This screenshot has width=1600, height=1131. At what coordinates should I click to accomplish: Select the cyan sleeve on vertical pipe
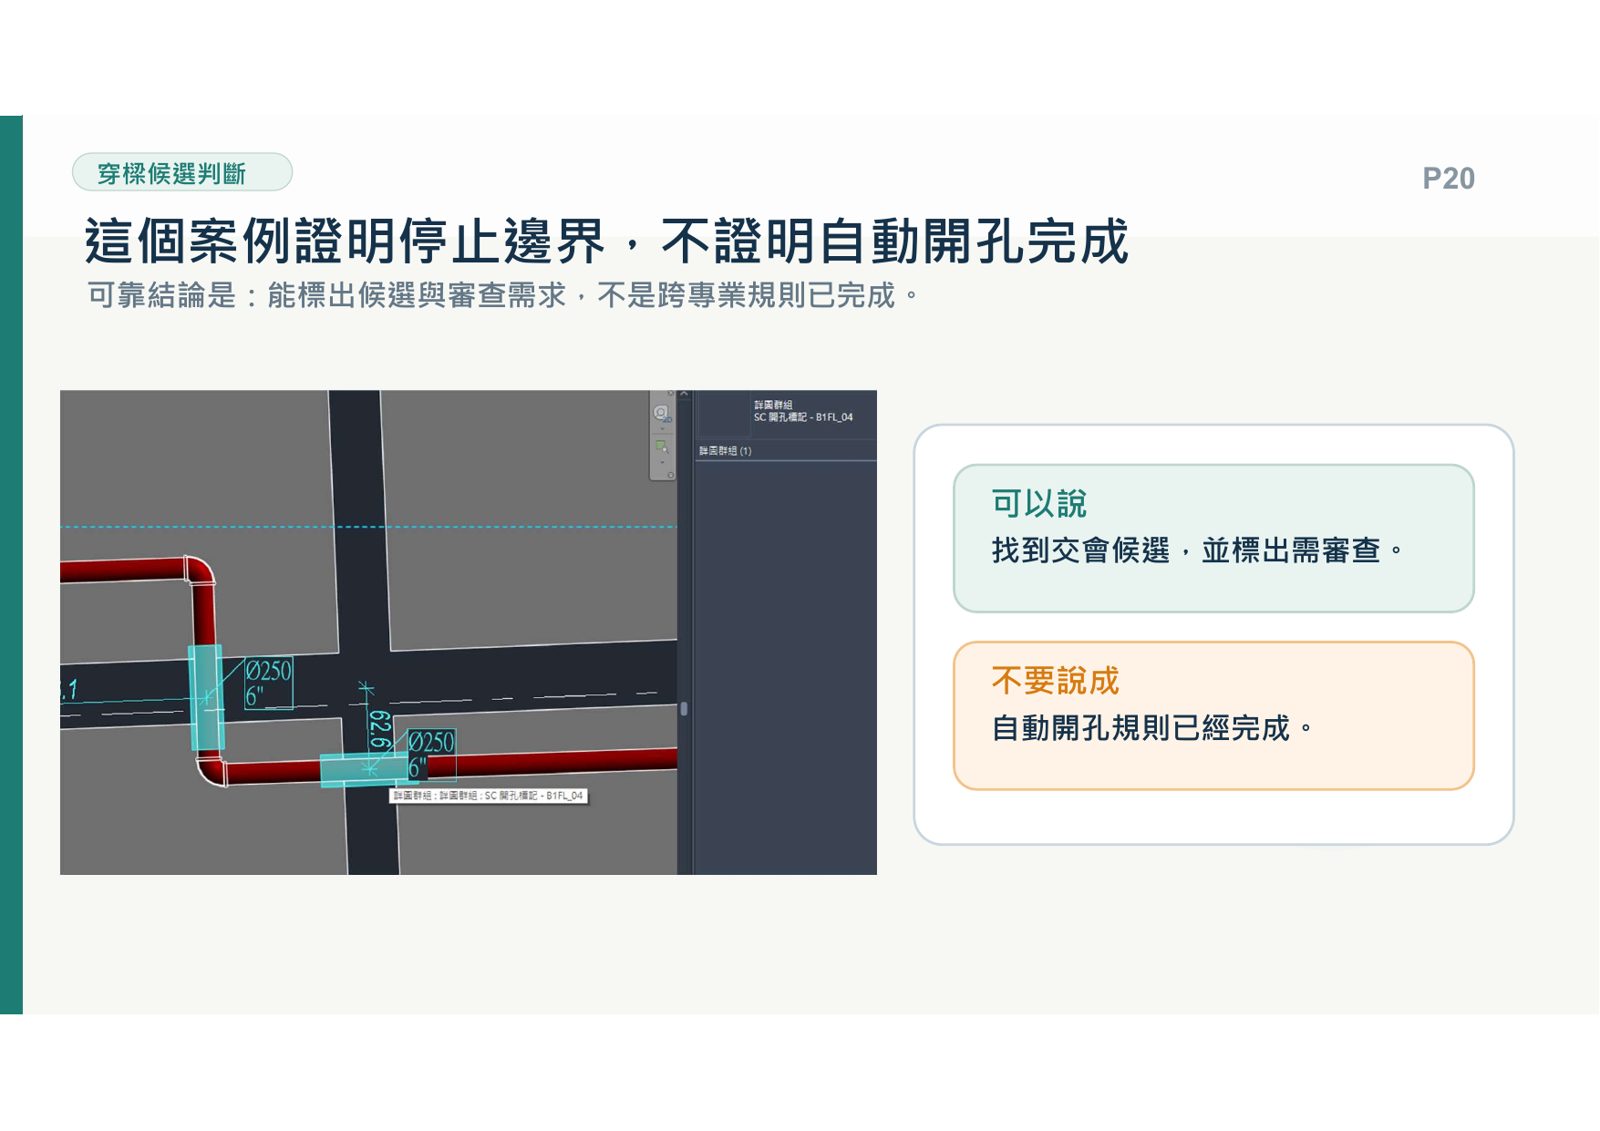pyautogui.click(x=206, y=697)
